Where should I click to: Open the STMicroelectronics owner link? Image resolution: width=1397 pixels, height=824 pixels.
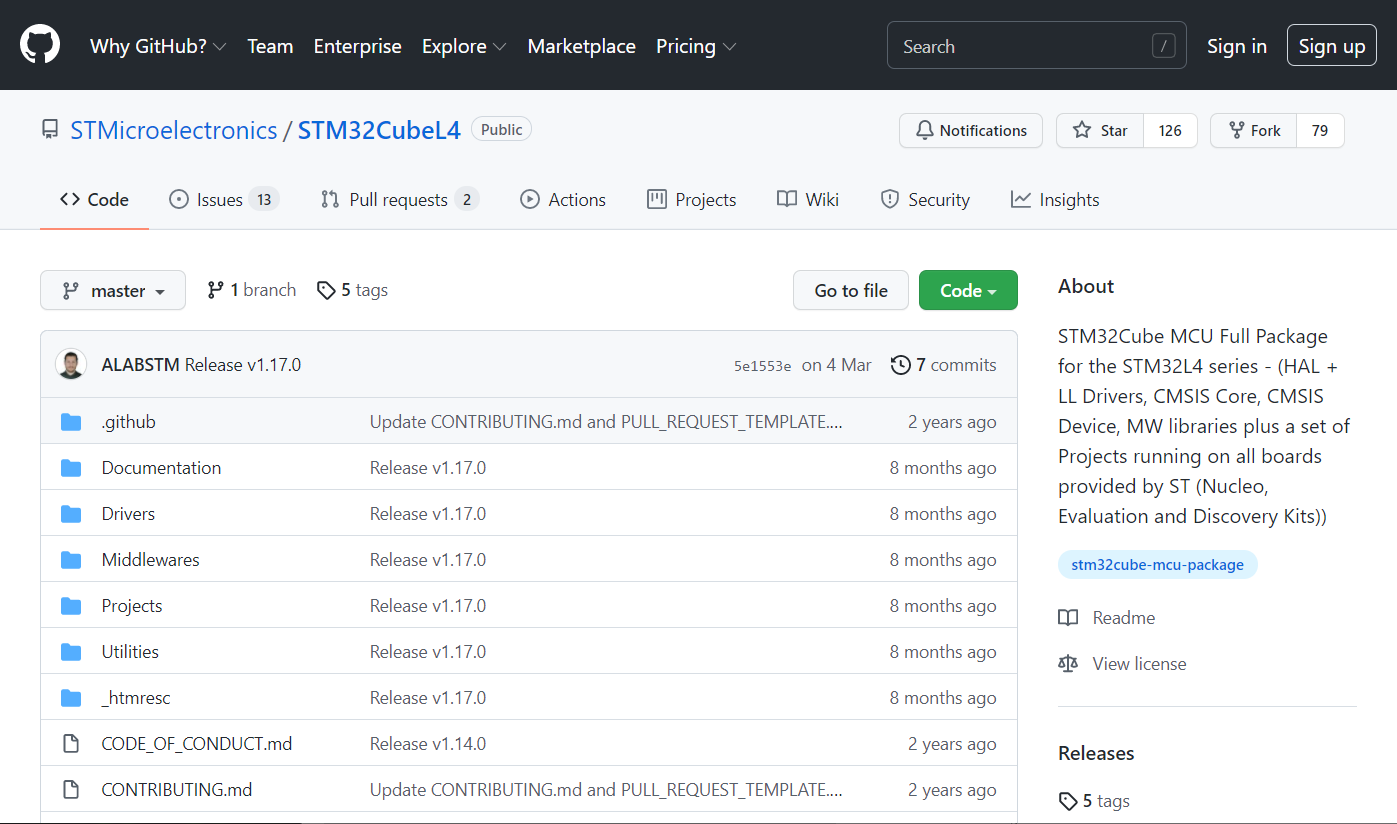[x=174, y=130]
